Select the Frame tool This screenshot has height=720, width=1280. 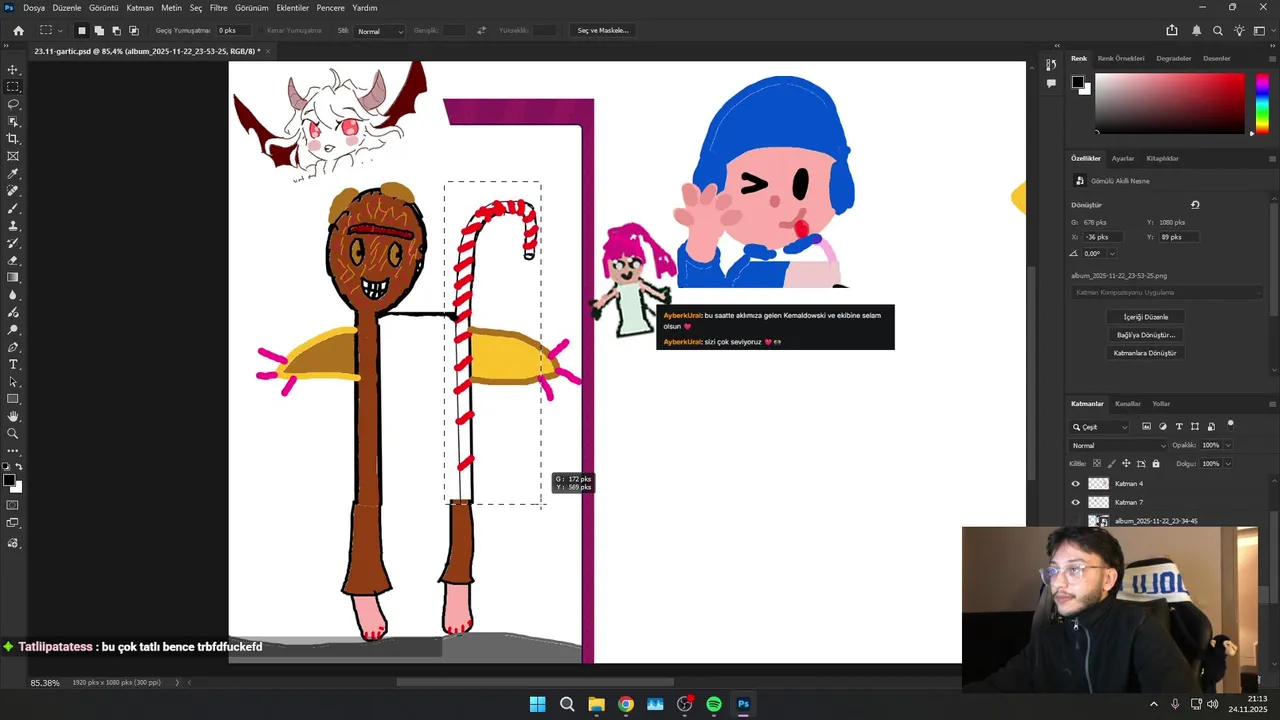coord(13,156)
